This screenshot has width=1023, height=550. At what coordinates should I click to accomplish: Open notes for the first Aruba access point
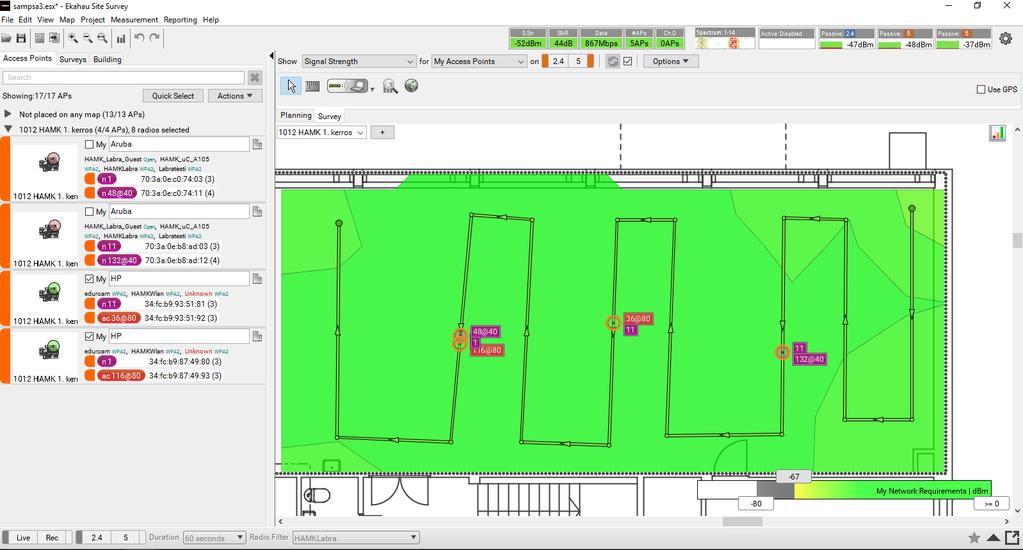[x=258, y=144]
